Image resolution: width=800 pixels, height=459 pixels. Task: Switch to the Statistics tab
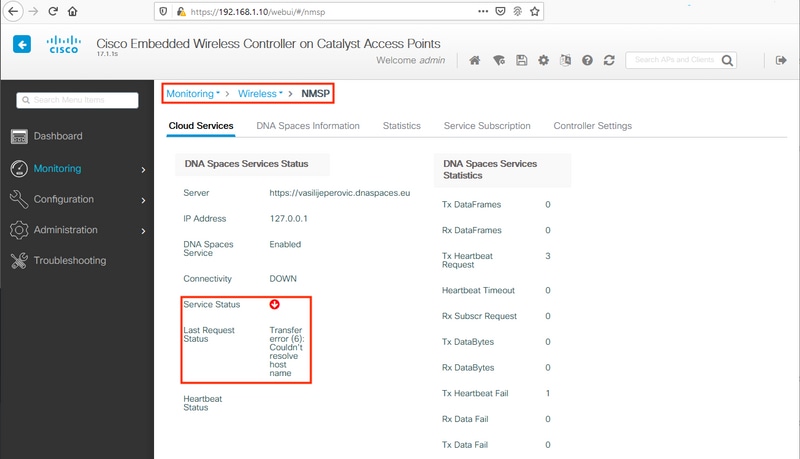402,126
